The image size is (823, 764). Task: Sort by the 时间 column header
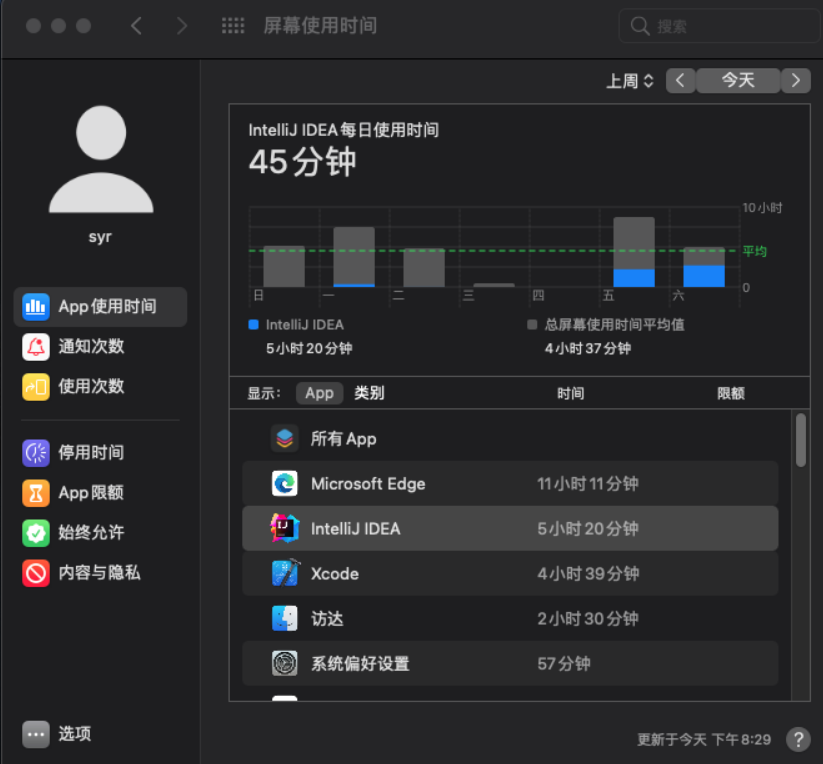pyautogui.click(x=571, y=393)
